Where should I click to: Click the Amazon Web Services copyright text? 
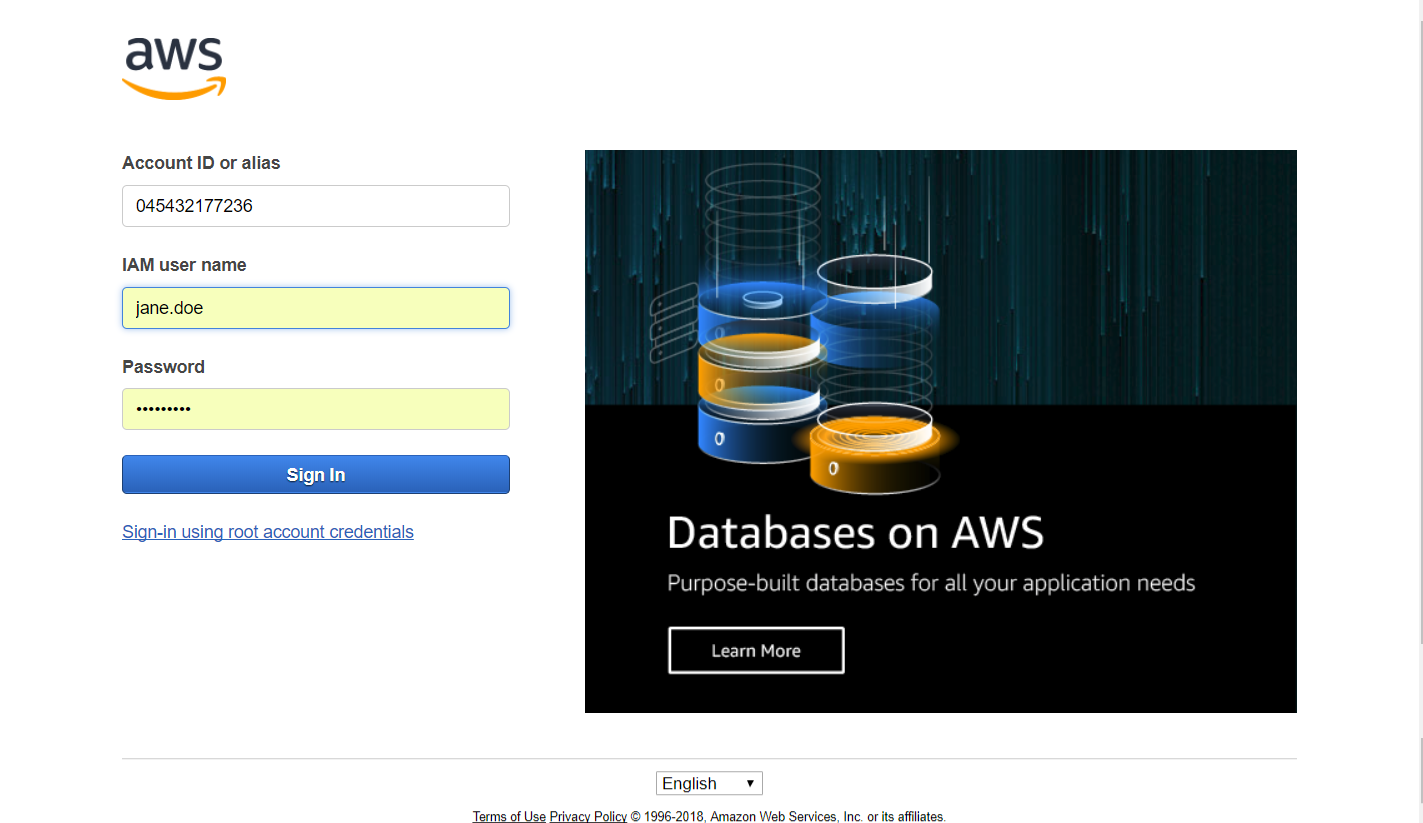pyautogui.click(x=788, y=816)
